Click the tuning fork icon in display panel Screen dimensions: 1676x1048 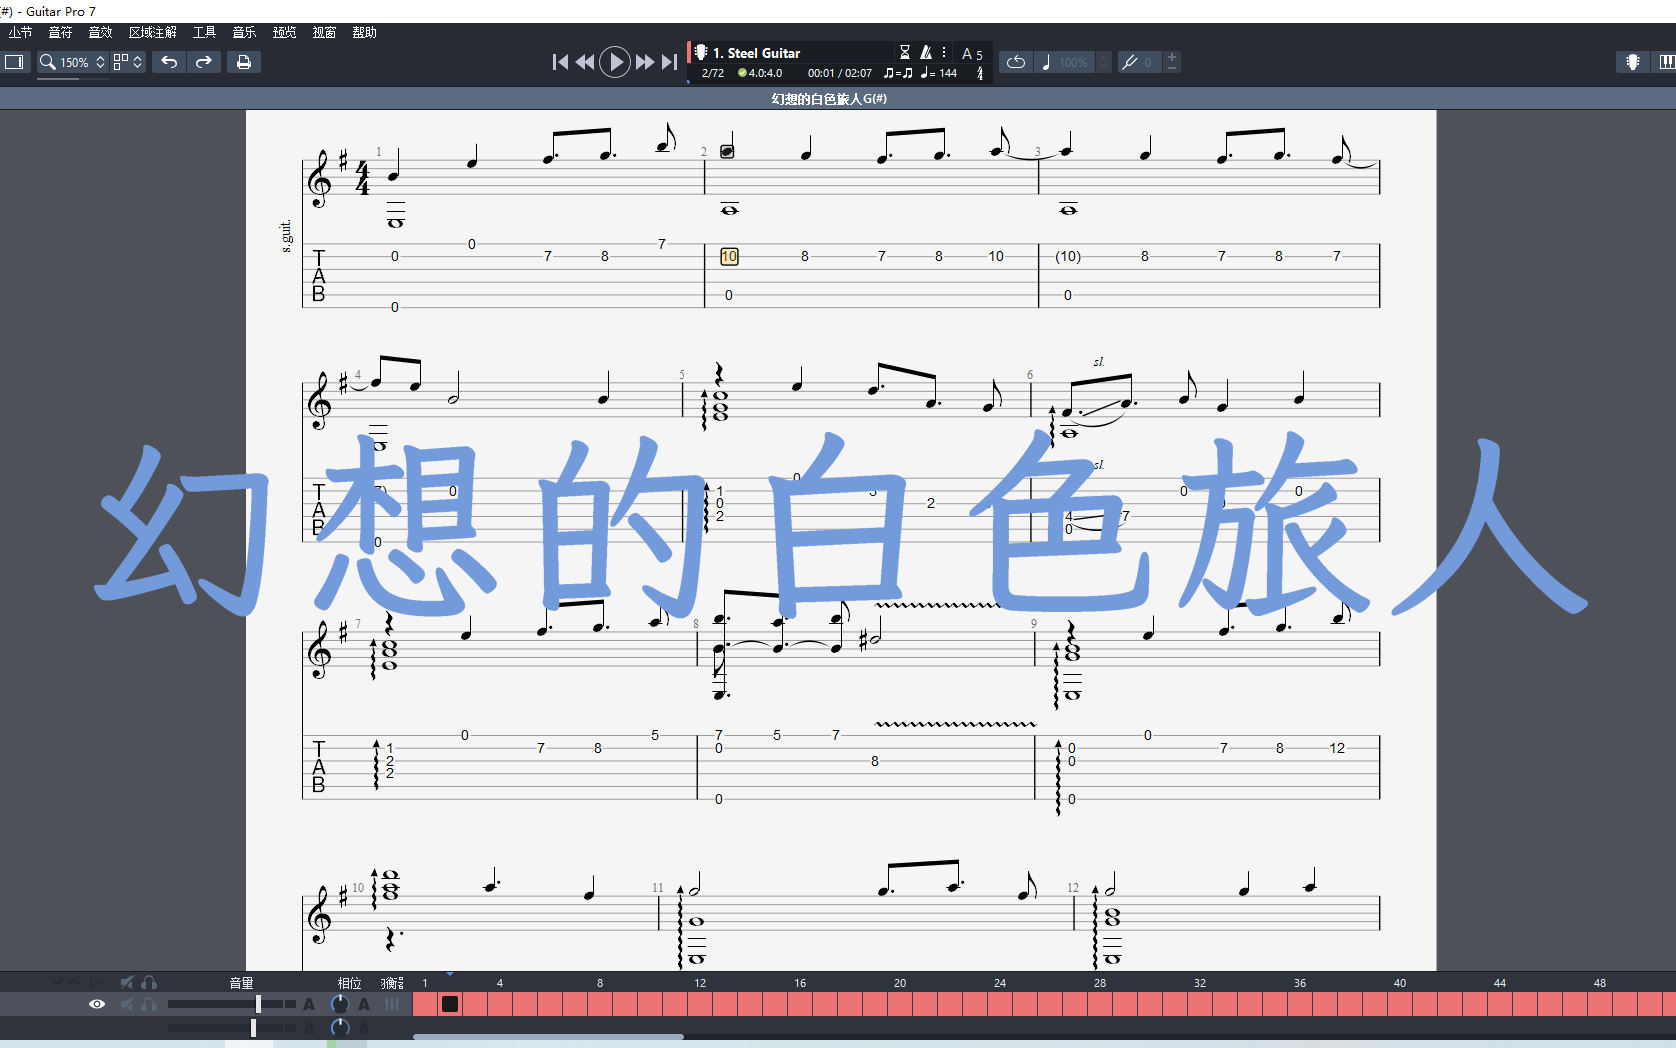pyautogui.click(x=980, y=73)
